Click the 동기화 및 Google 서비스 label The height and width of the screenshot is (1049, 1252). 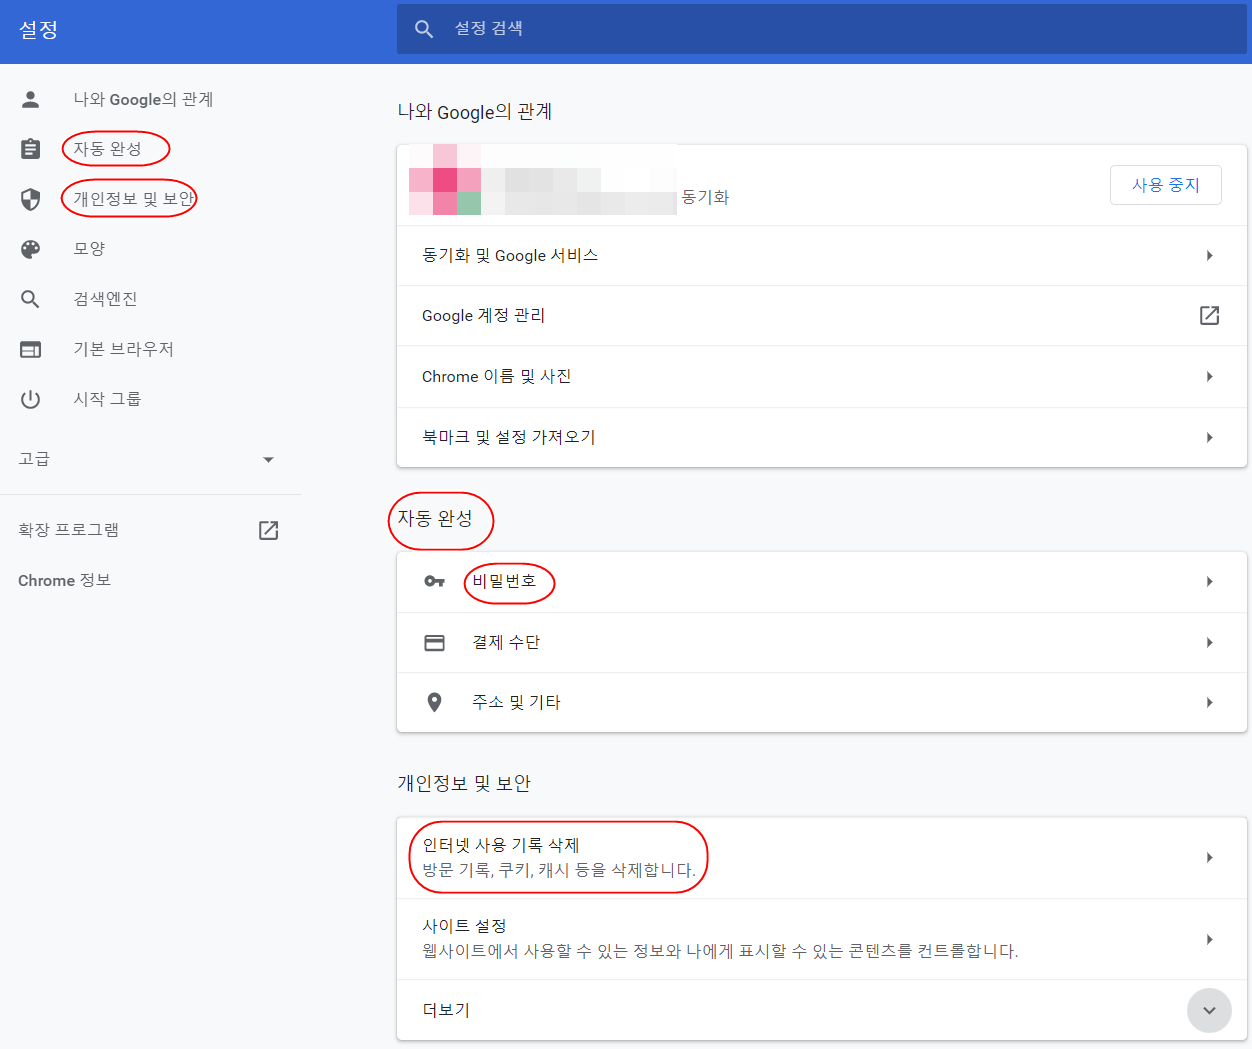tap(510, 256)
